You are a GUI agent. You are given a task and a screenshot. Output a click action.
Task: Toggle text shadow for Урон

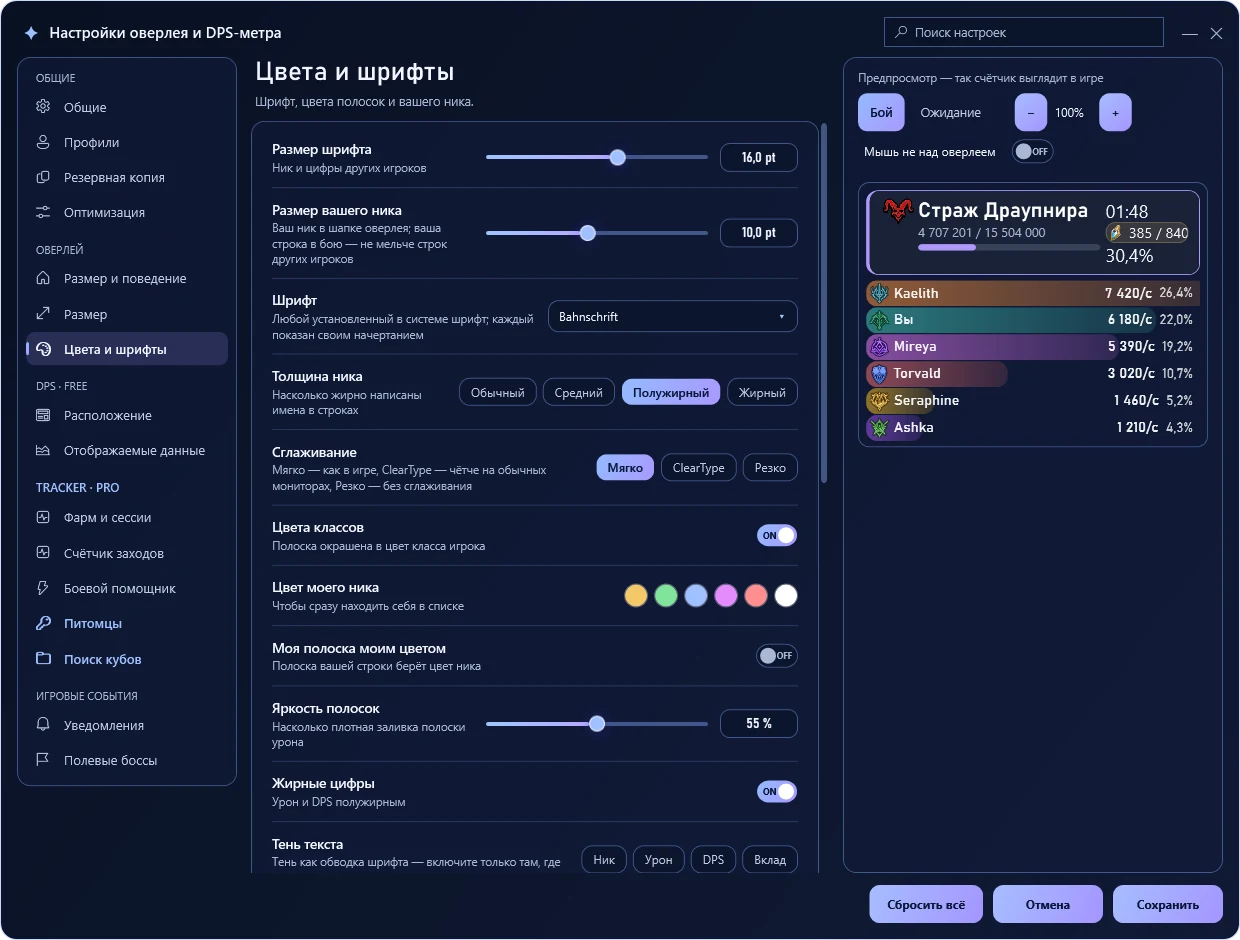point(659,859)
